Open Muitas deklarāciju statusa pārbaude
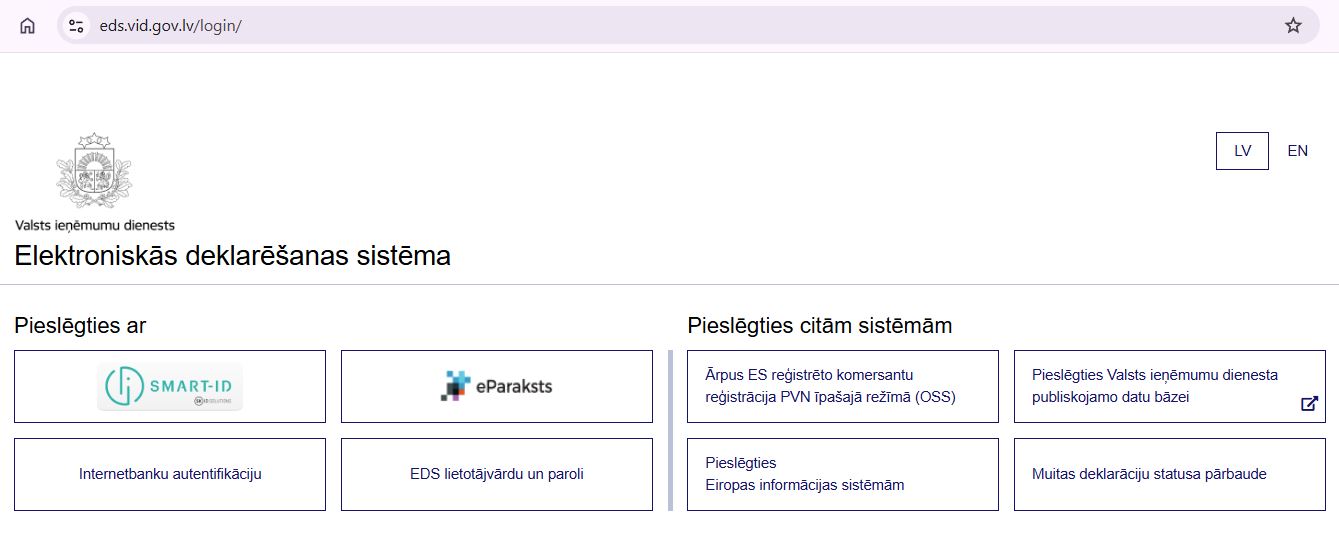1339x536 pixels. (x=1169, y=474)
